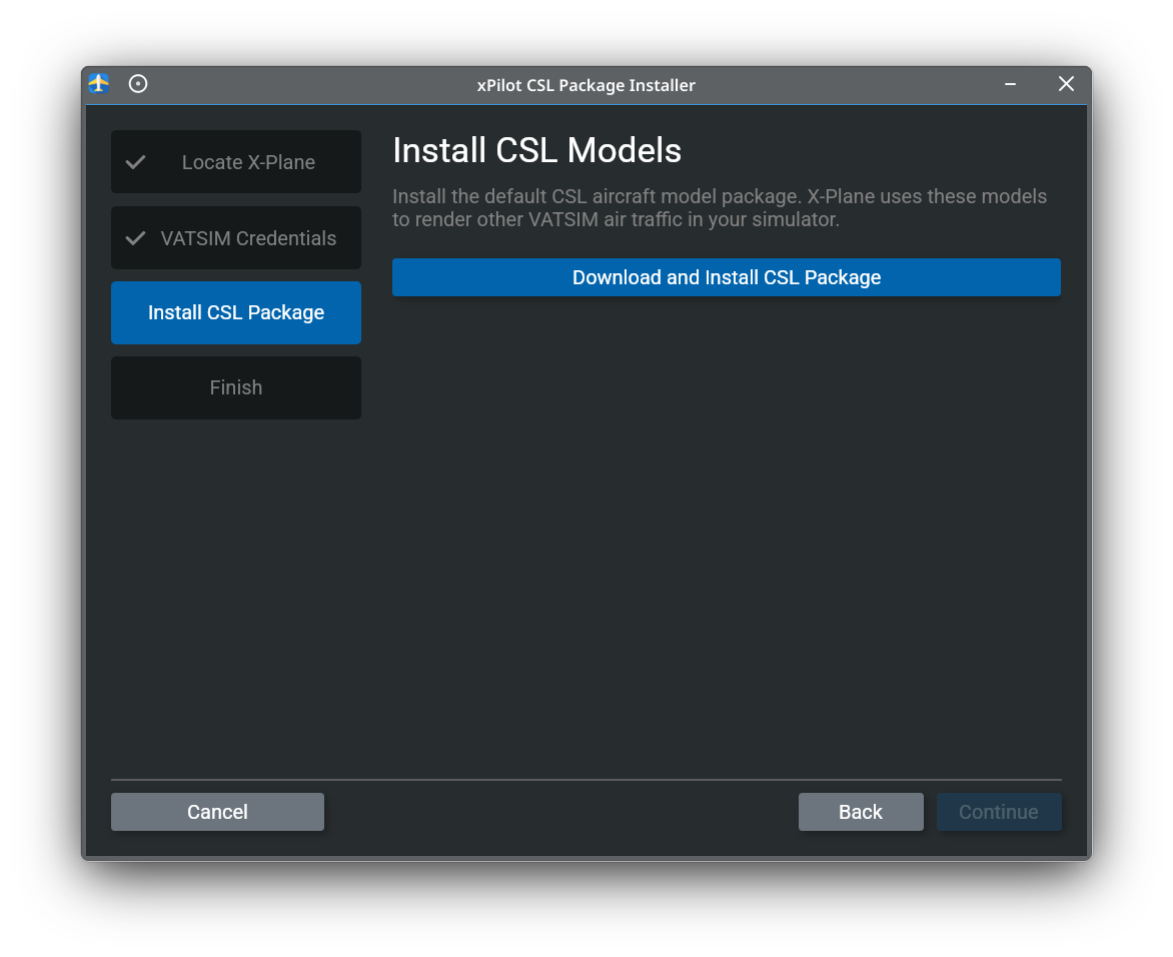Click the checkmark beside VATSIM Credentials
This screenshot has width=1173, height=957.
coord(135,238)
